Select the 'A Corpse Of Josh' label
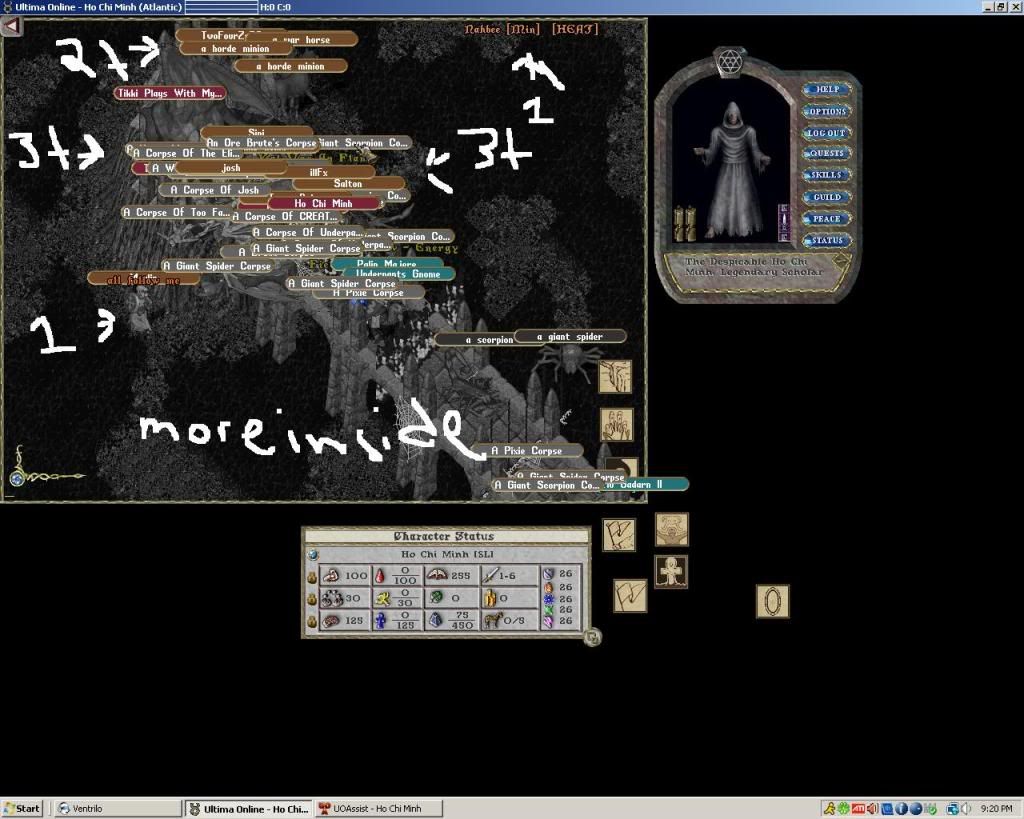 tap(214, 190)
